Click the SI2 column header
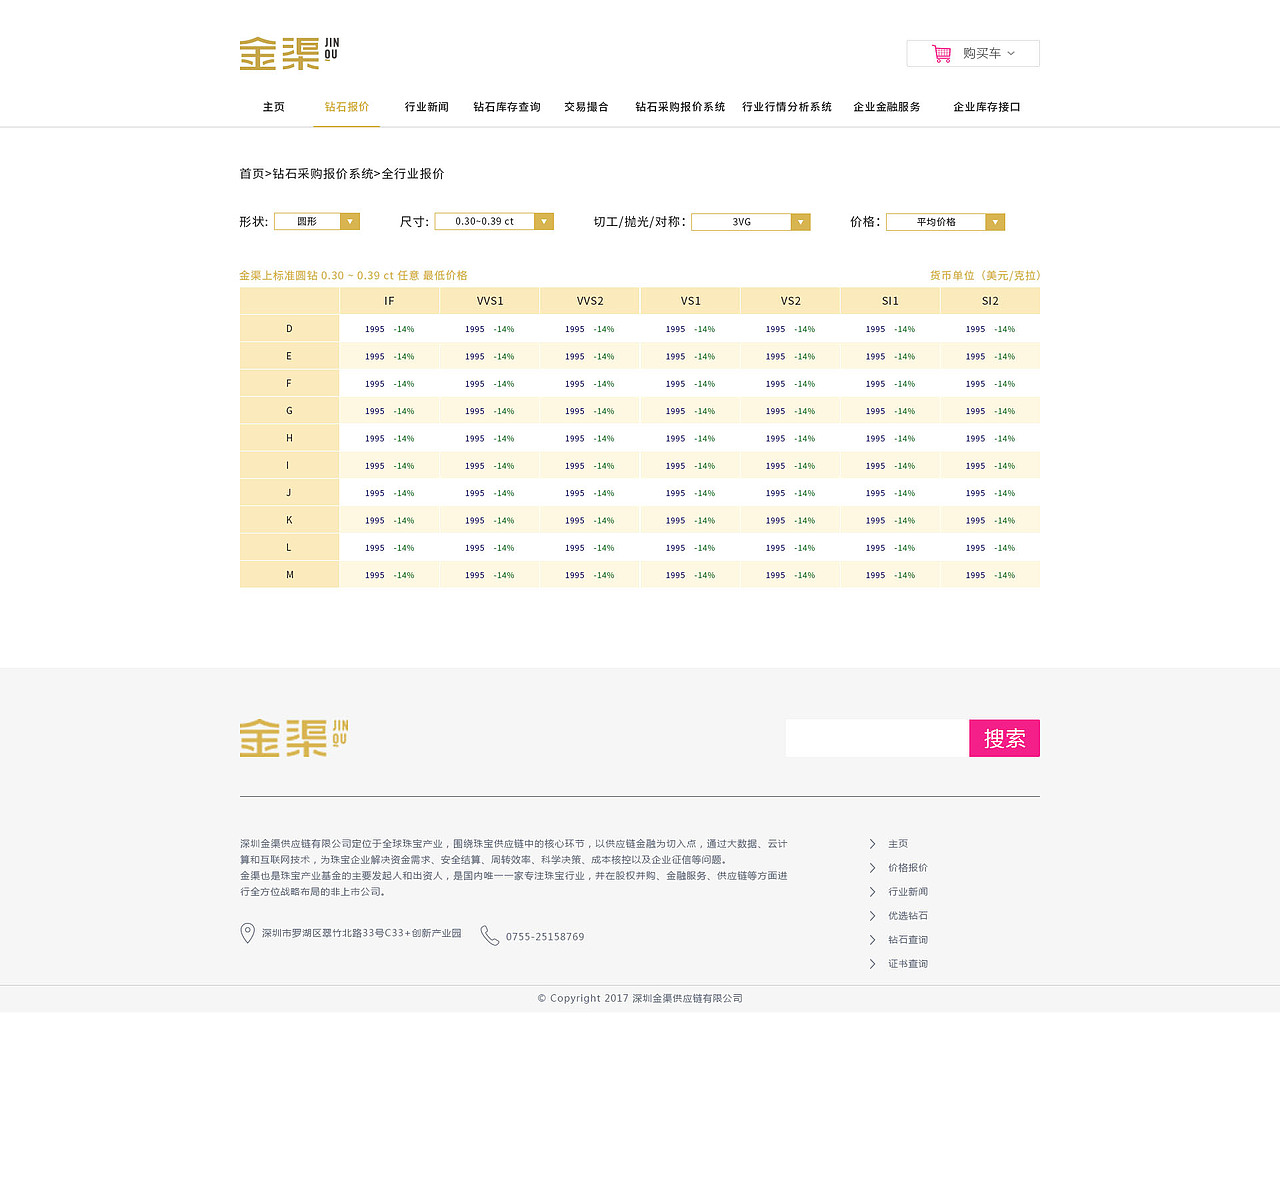Screen dimensions: 1280x1195 [x=990, y=301]
